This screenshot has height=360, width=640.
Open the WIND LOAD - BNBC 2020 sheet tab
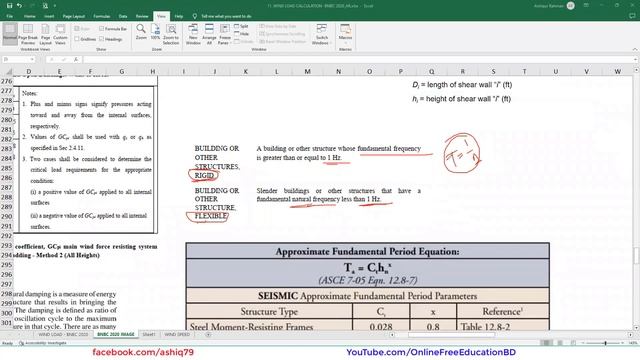pyautogui.click(x=63, y=335)
